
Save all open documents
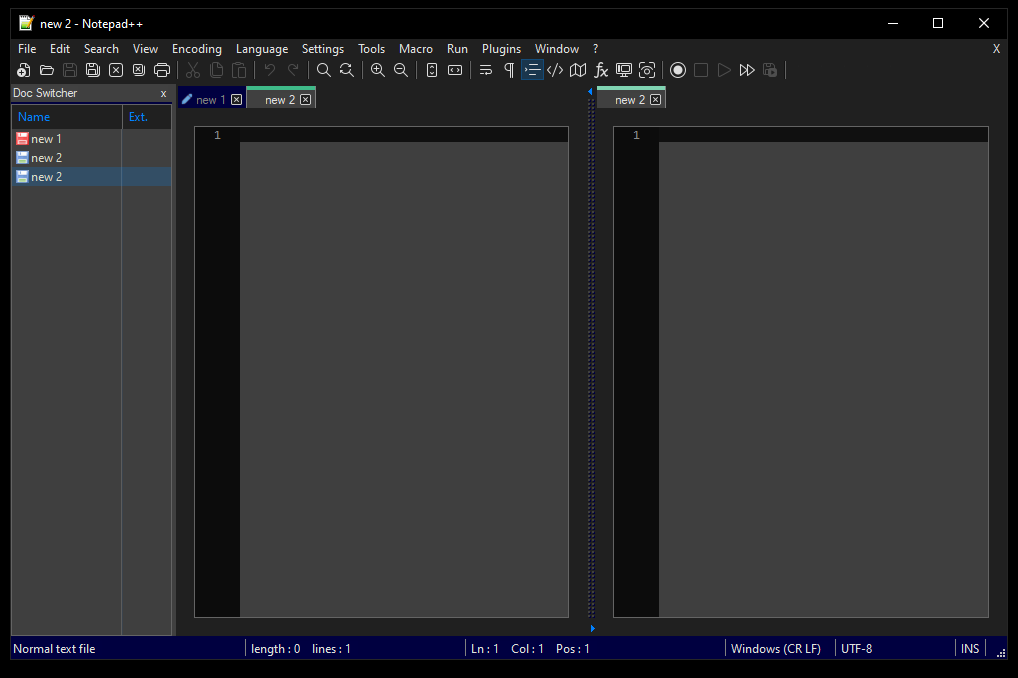(93, 70)
